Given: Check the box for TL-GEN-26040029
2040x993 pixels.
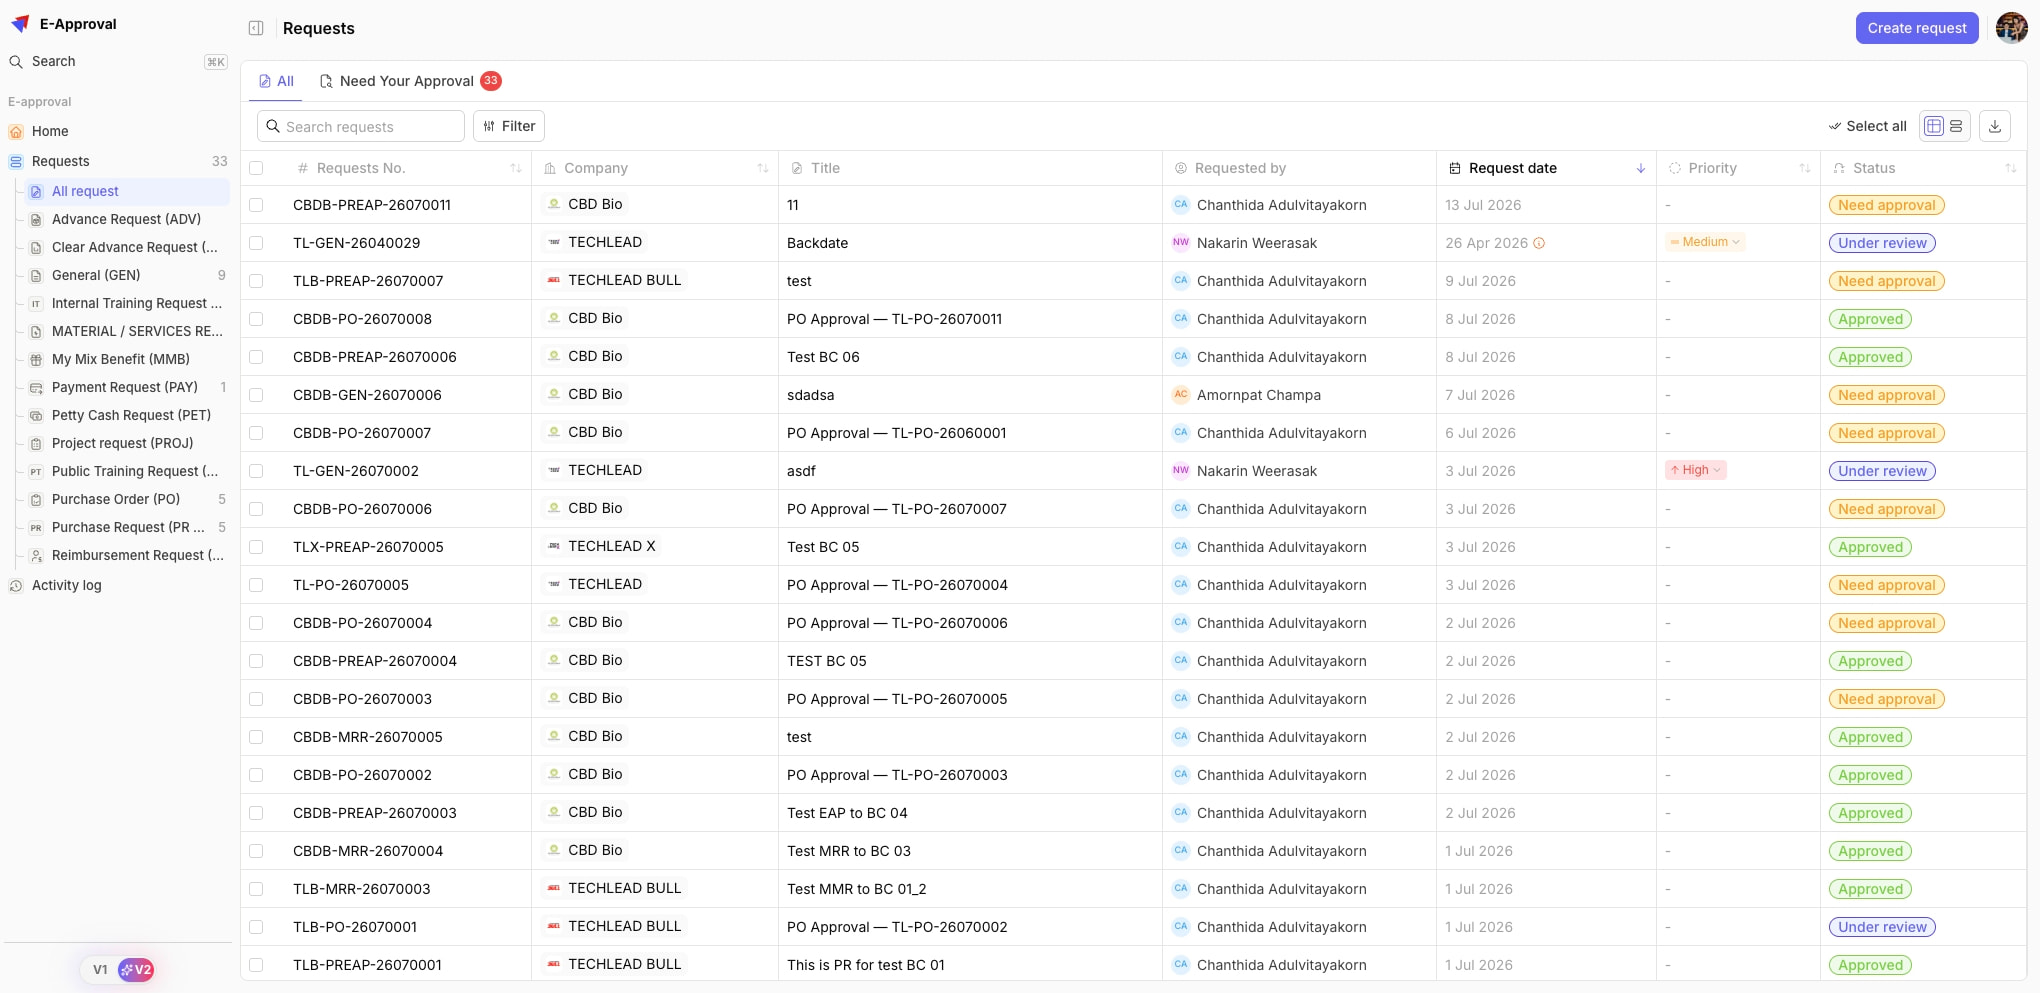Looking at the screenshot, I should pyautogui.click(x=256, y=243).
